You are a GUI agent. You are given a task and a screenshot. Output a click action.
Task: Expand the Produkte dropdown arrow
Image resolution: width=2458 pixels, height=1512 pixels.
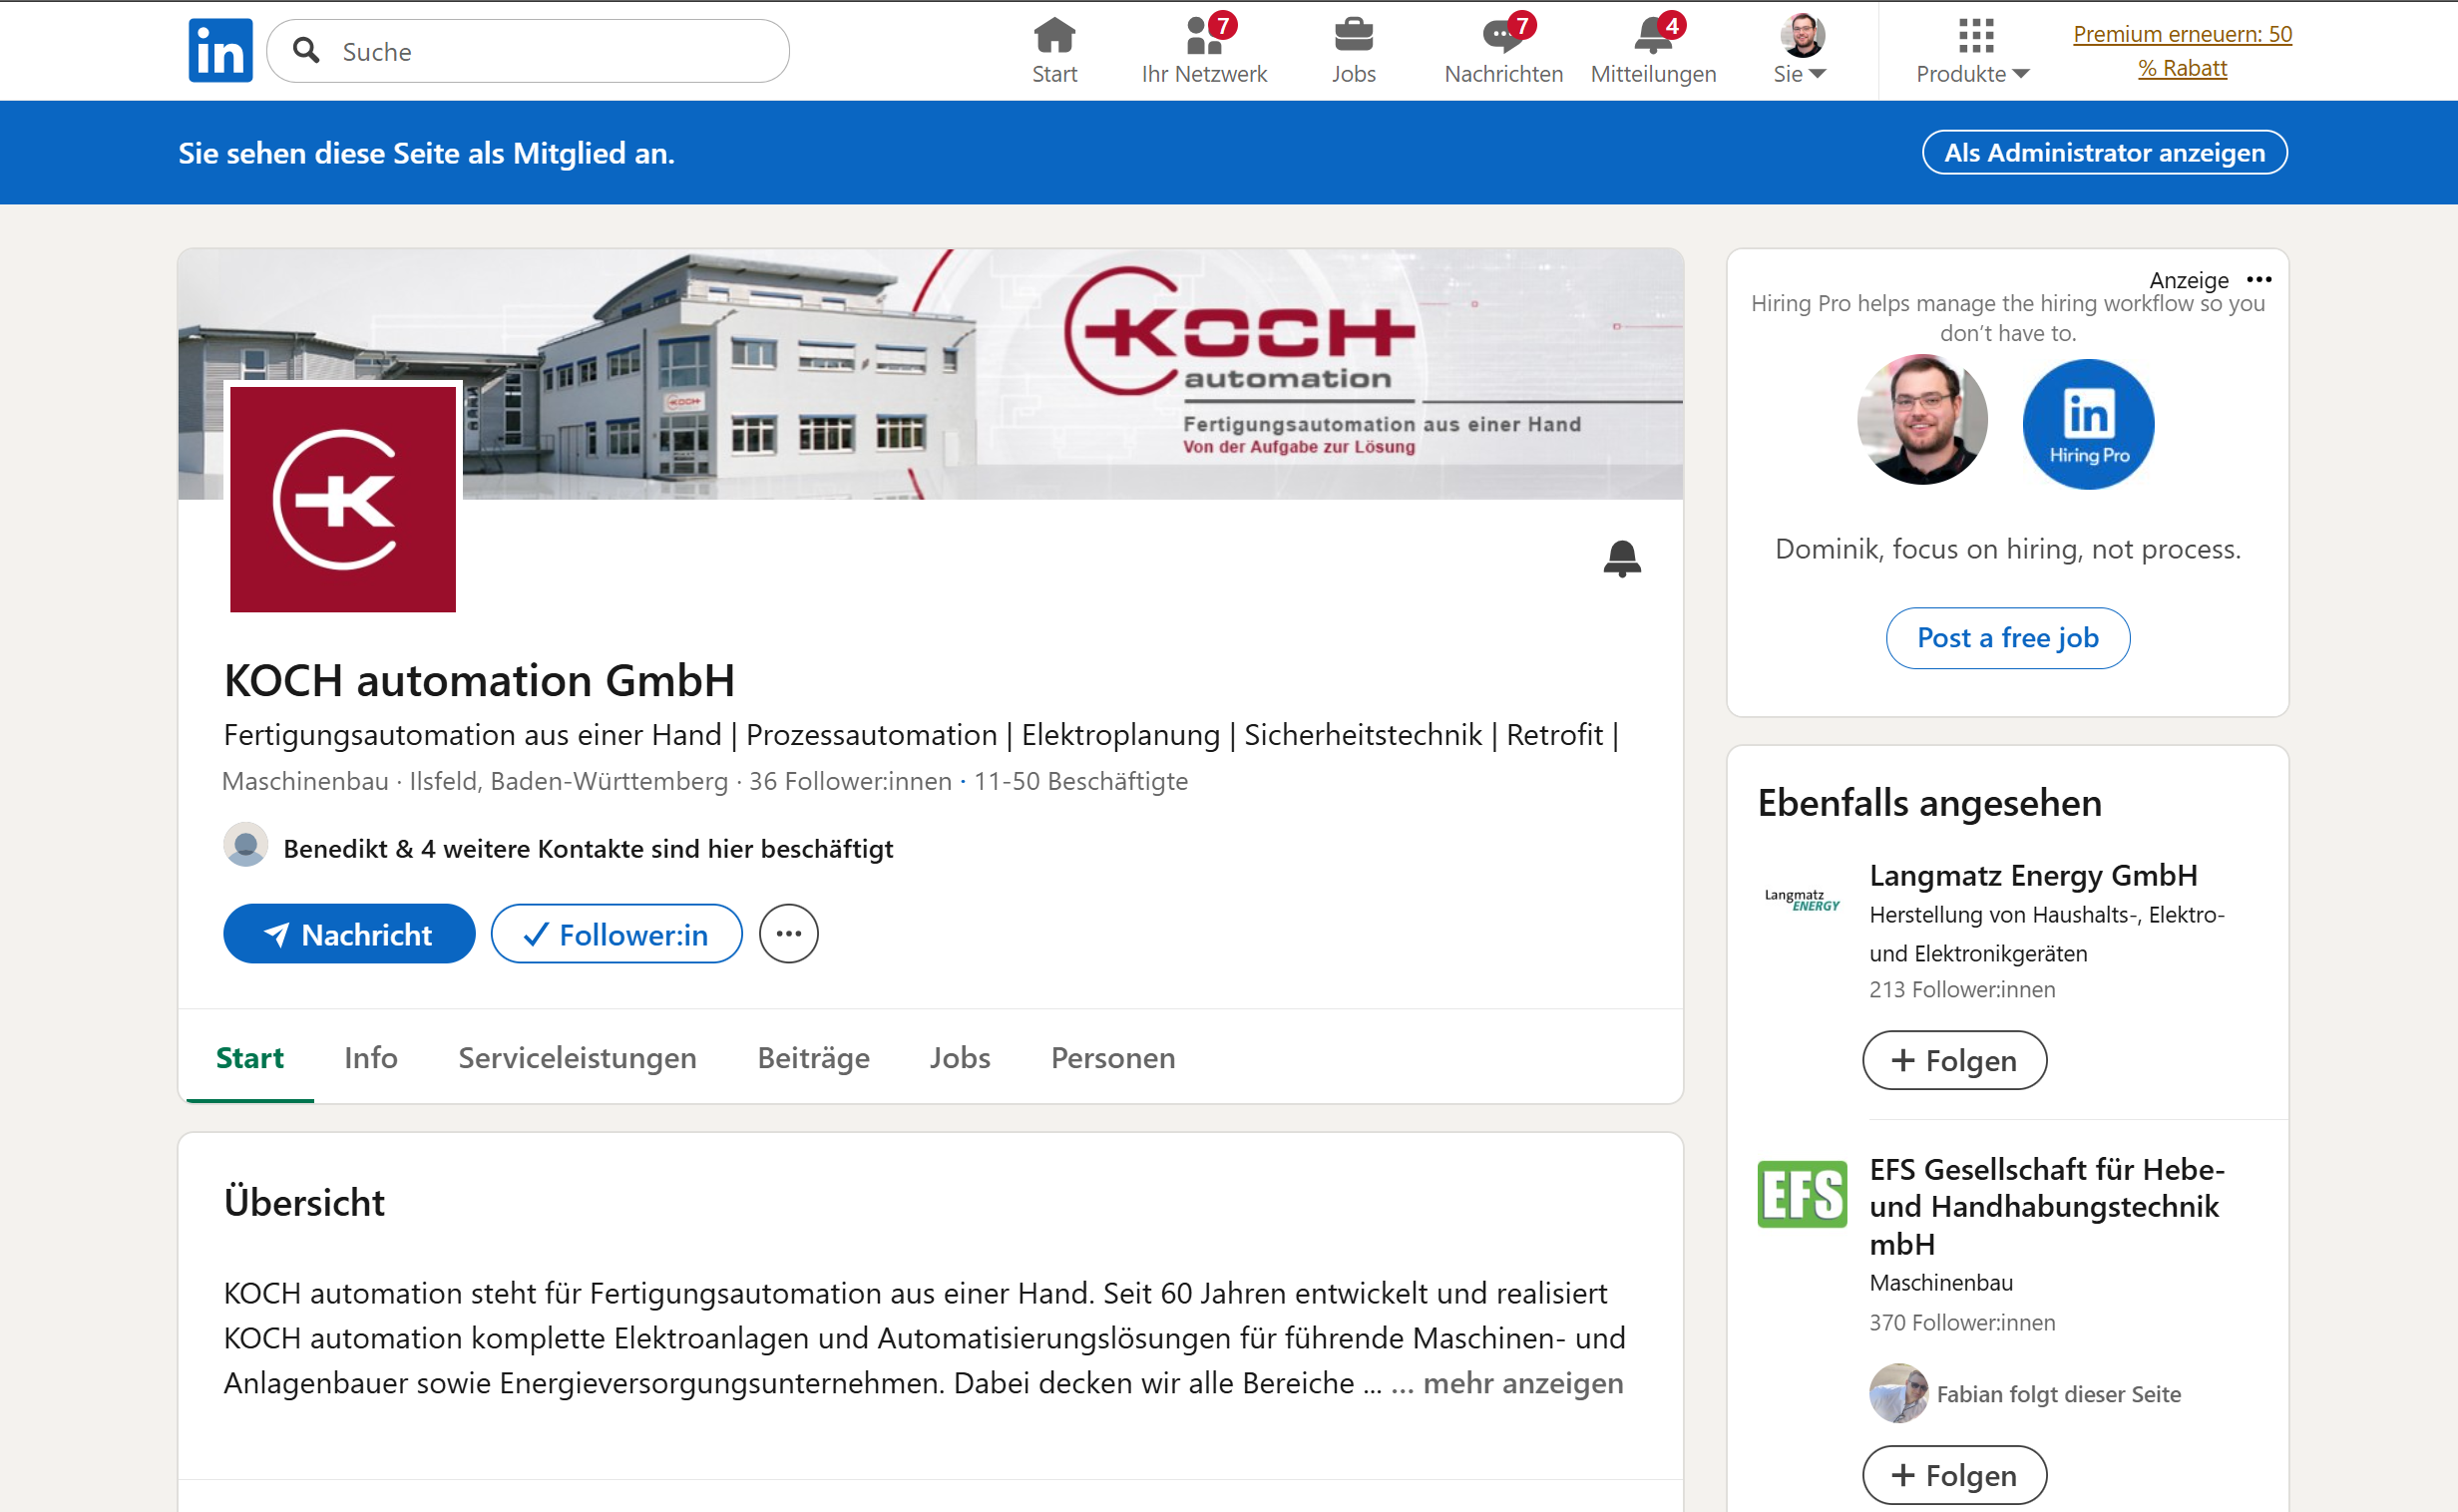coord(2020,74)
